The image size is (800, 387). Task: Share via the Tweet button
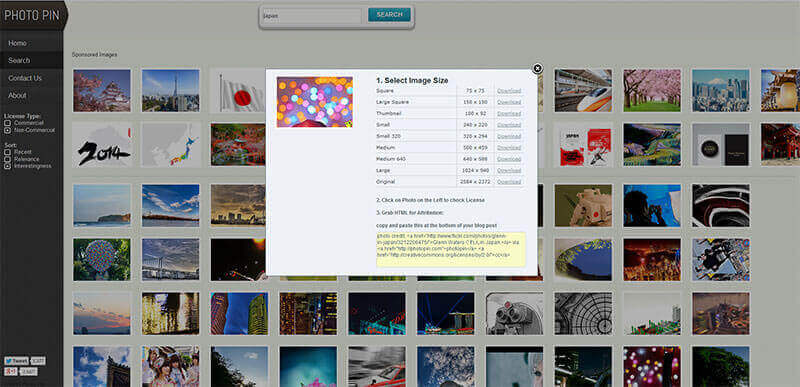click(15, 361)
